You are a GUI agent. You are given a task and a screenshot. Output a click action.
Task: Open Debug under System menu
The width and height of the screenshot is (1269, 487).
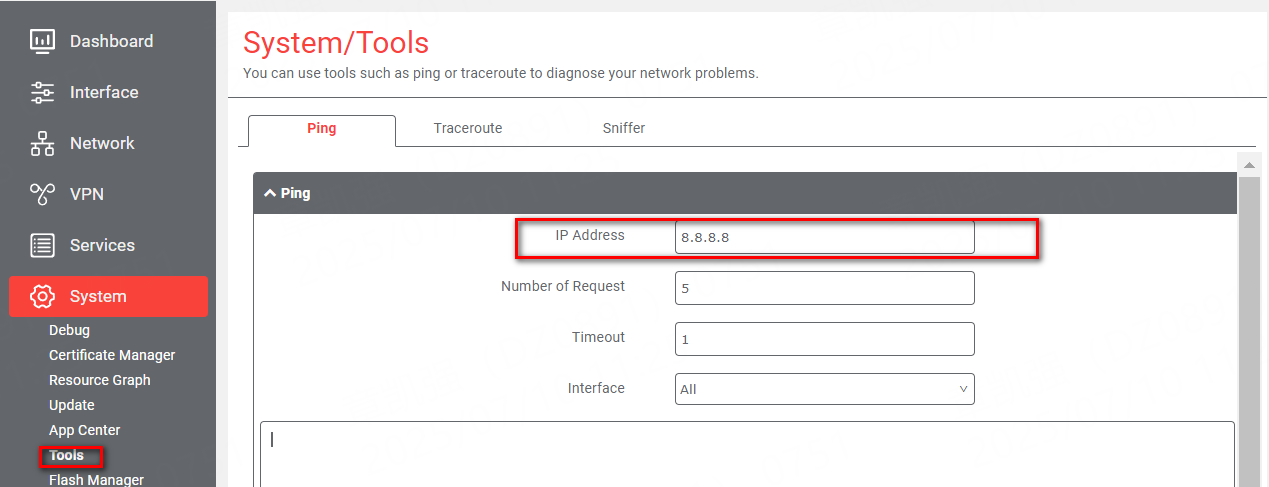[69, 330]
